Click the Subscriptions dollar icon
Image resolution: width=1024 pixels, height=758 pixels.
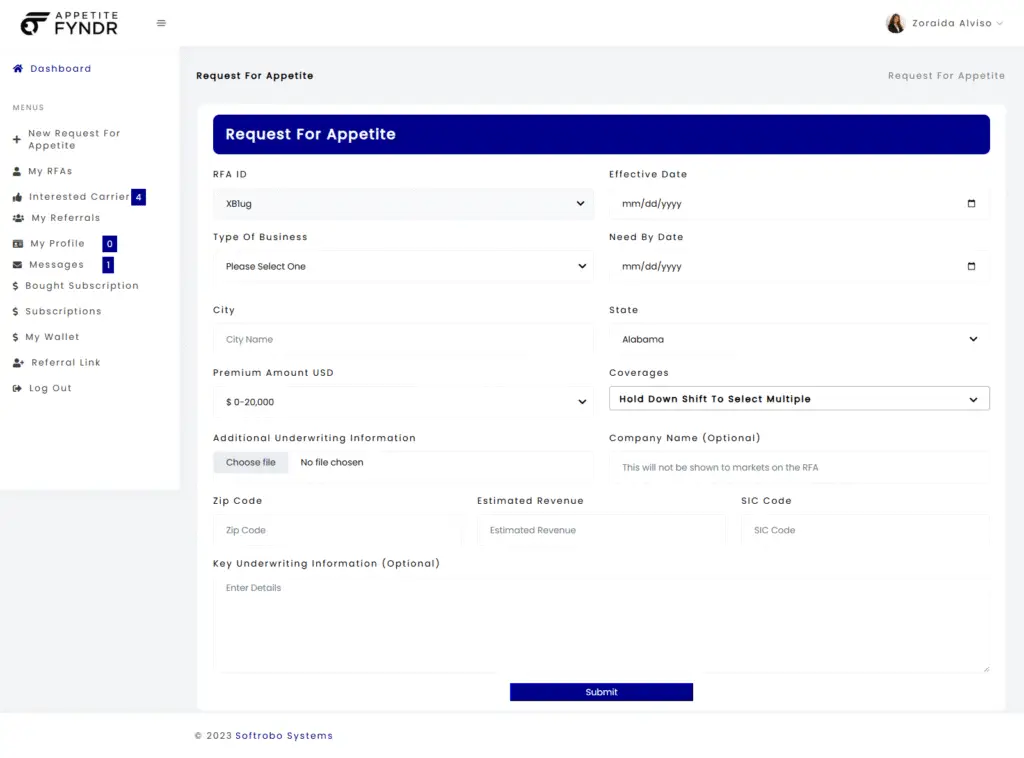tap(16, 311)
